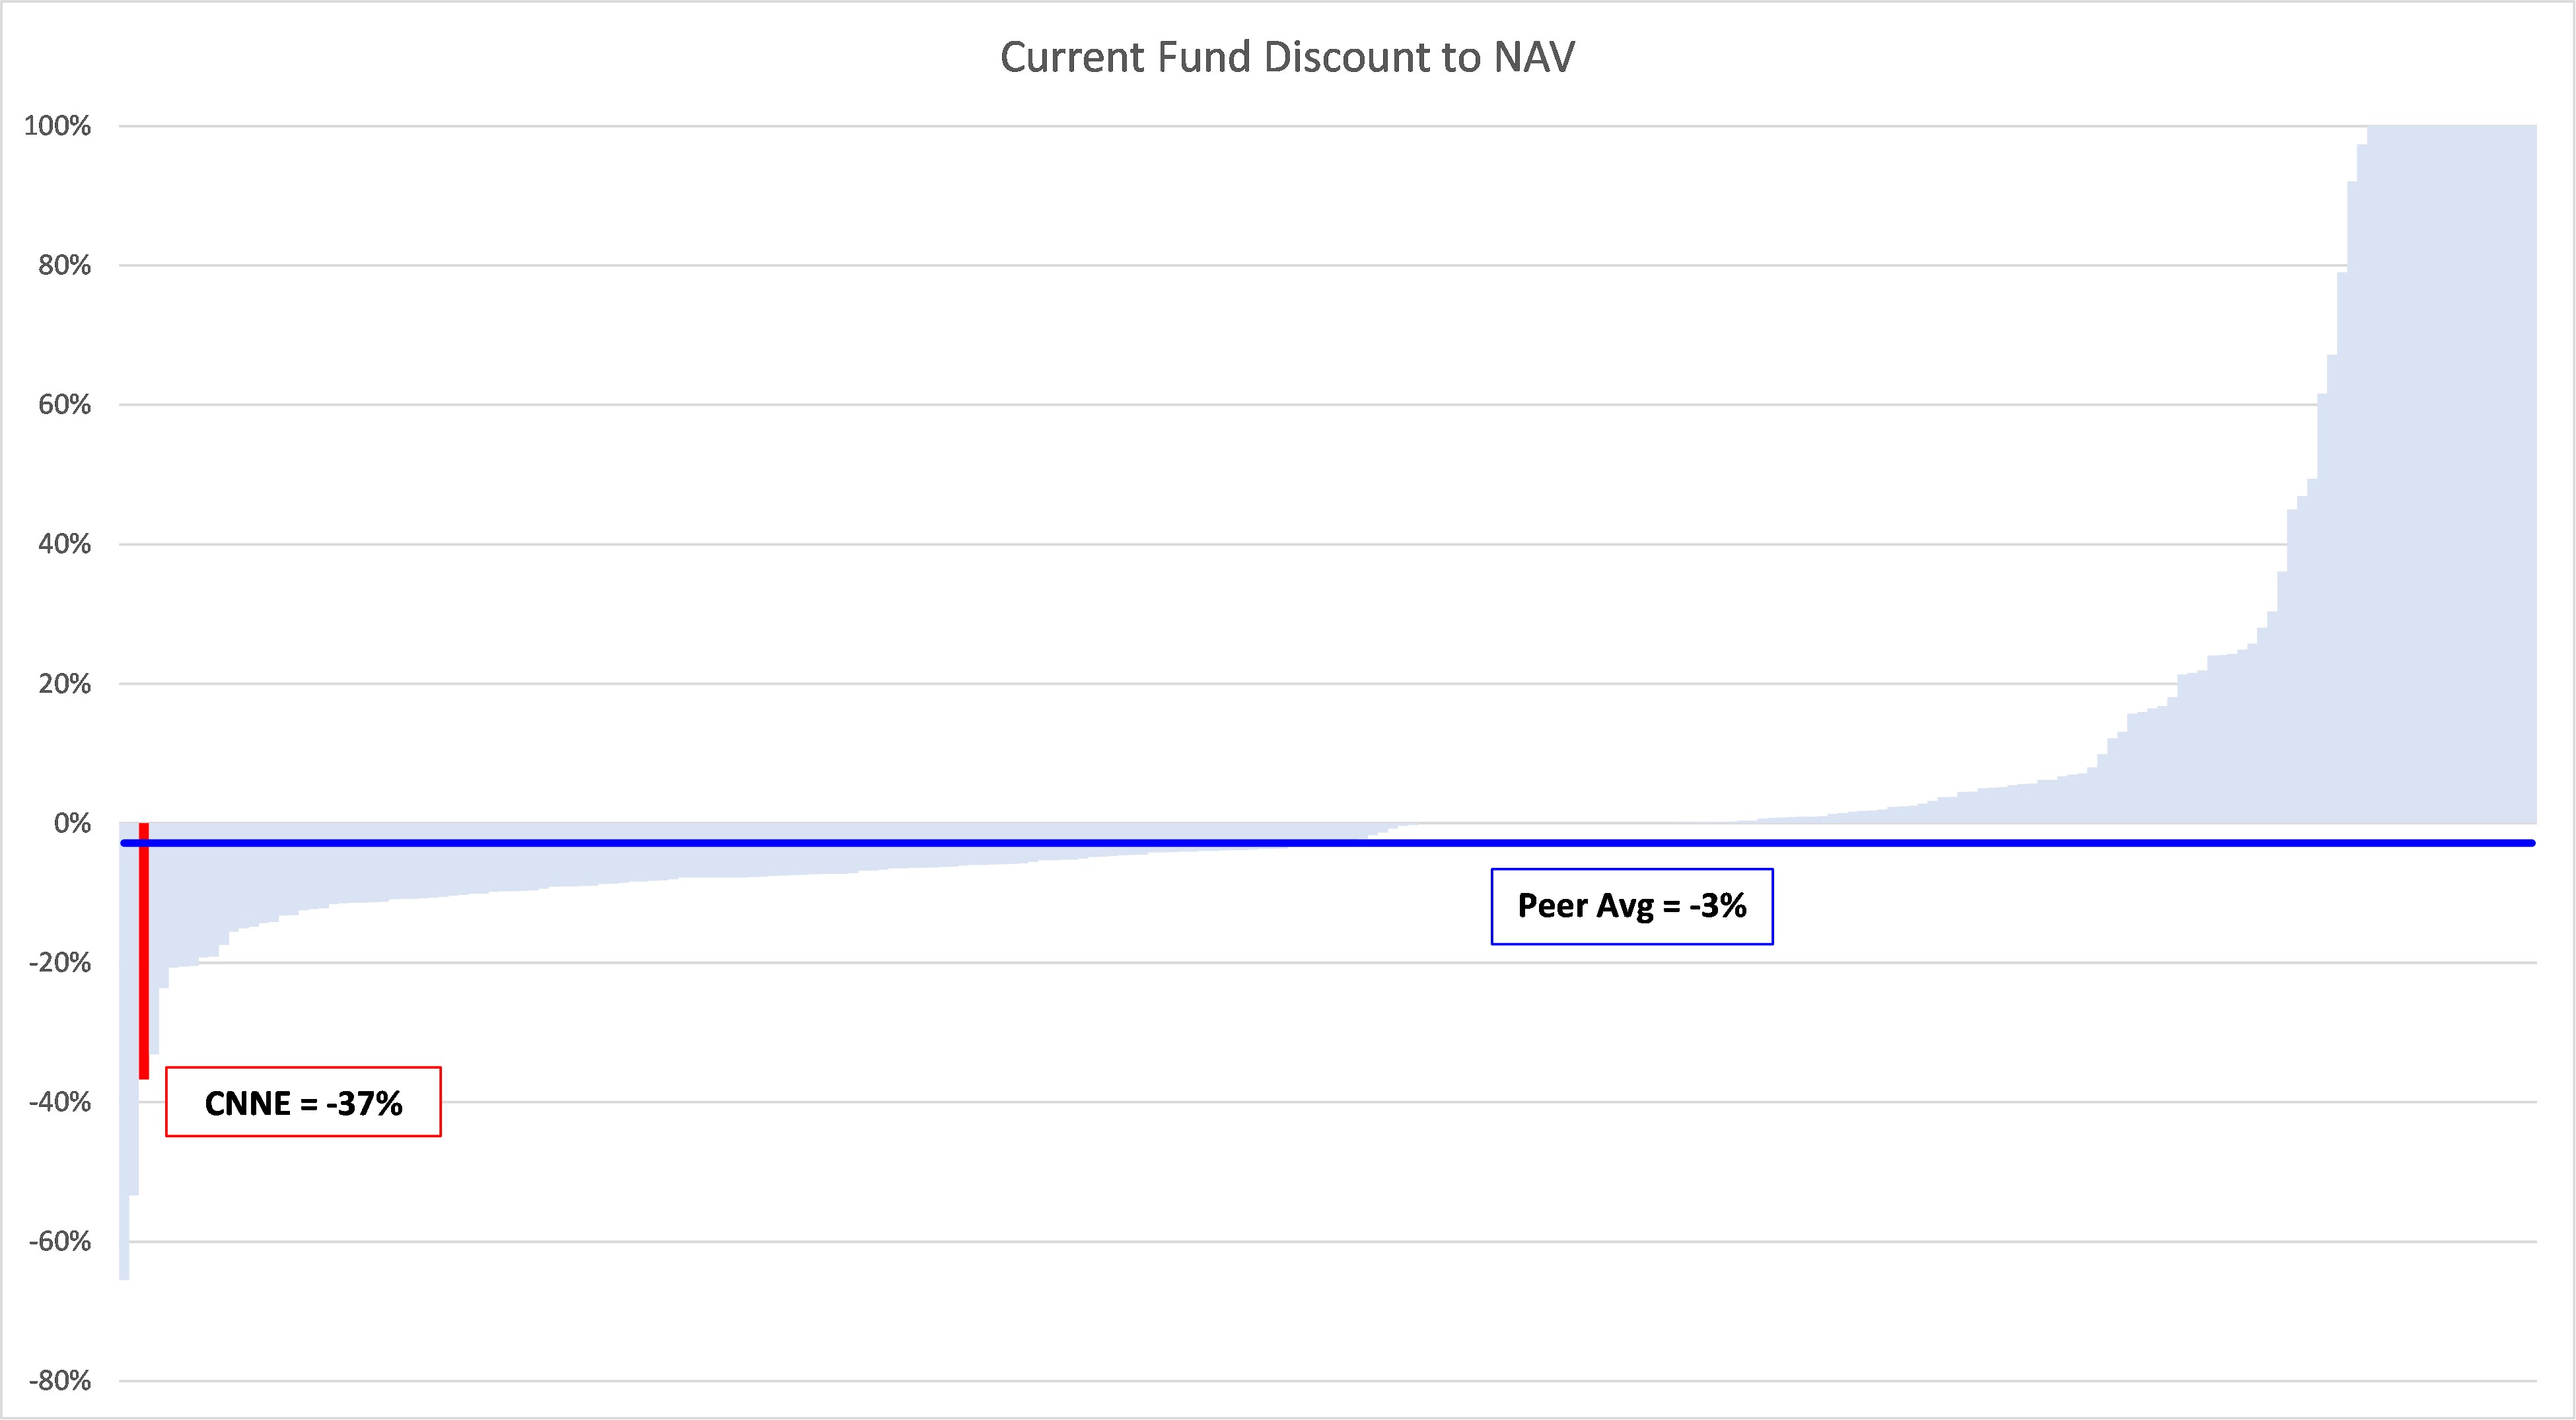Select the CNNE = -37% label box
The width and height of the screenshot is (2576, 1420).
[x=303, y=1102]
